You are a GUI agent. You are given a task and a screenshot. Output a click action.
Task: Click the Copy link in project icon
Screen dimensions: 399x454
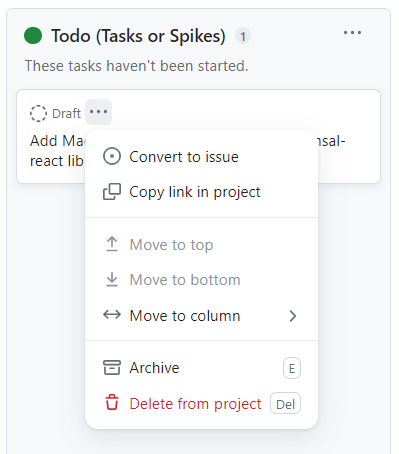pos(112,192)
